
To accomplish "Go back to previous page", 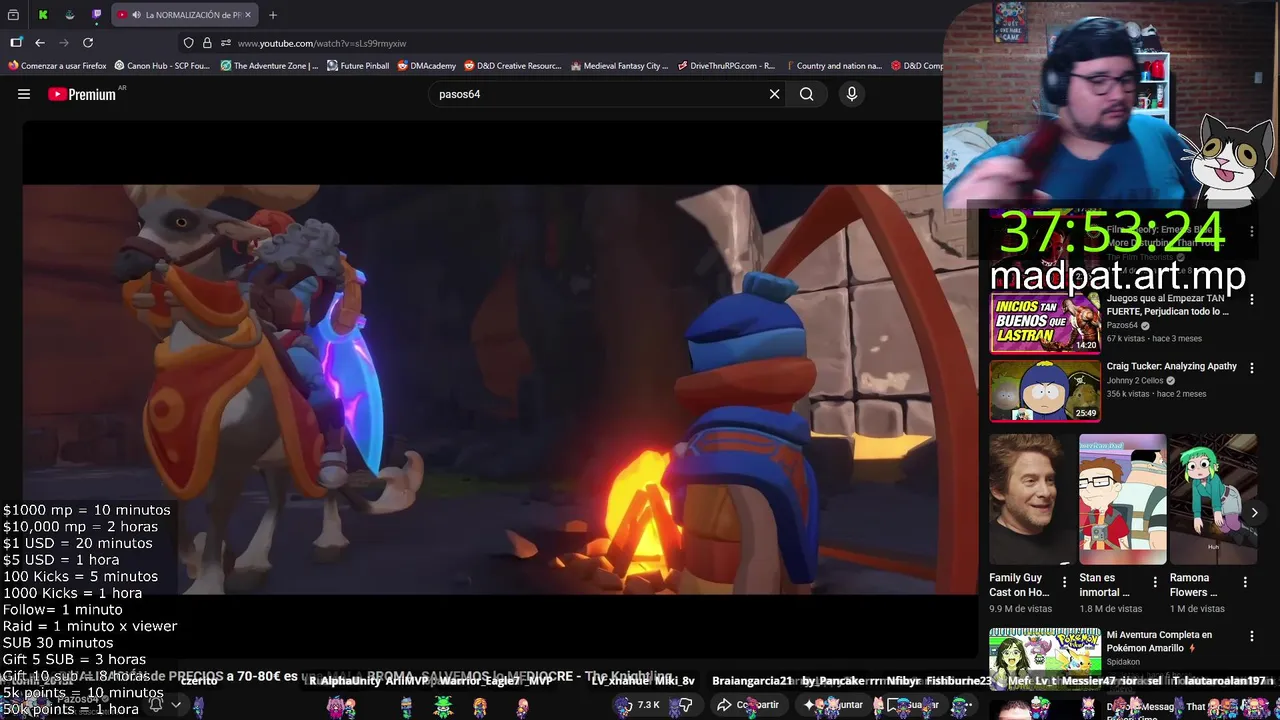I will tap(40, 43).
